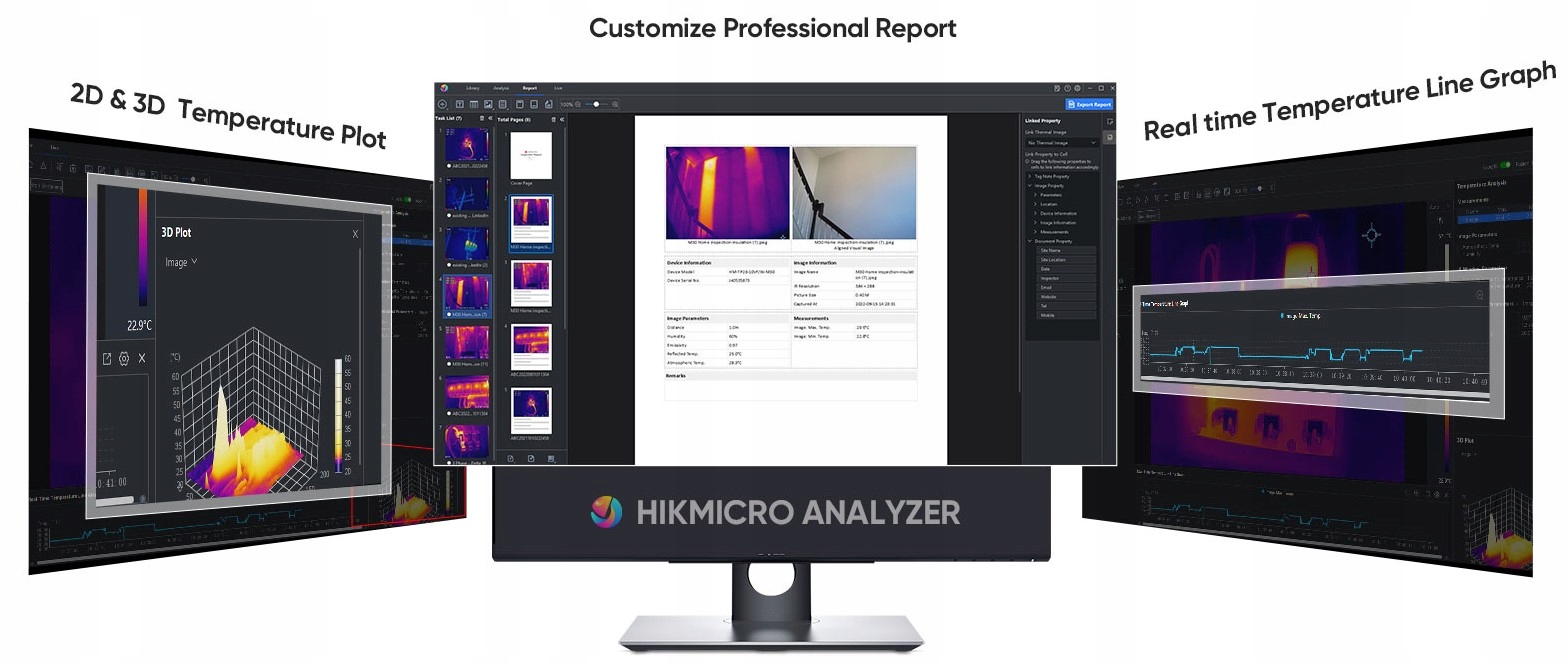This screenshot has height=665, width=1568.
Task: Insert an image via toolbar icon
Action: [488, 104]
